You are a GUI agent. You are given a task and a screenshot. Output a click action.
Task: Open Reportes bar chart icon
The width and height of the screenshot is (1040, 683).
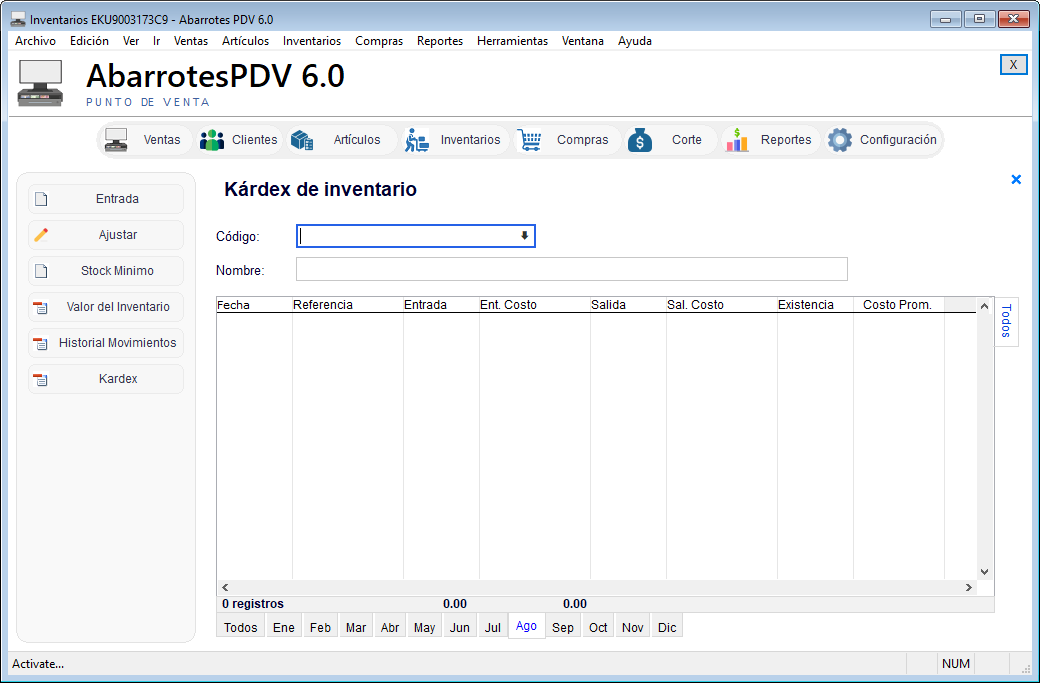pyautogui.click(x=737, y=140)
